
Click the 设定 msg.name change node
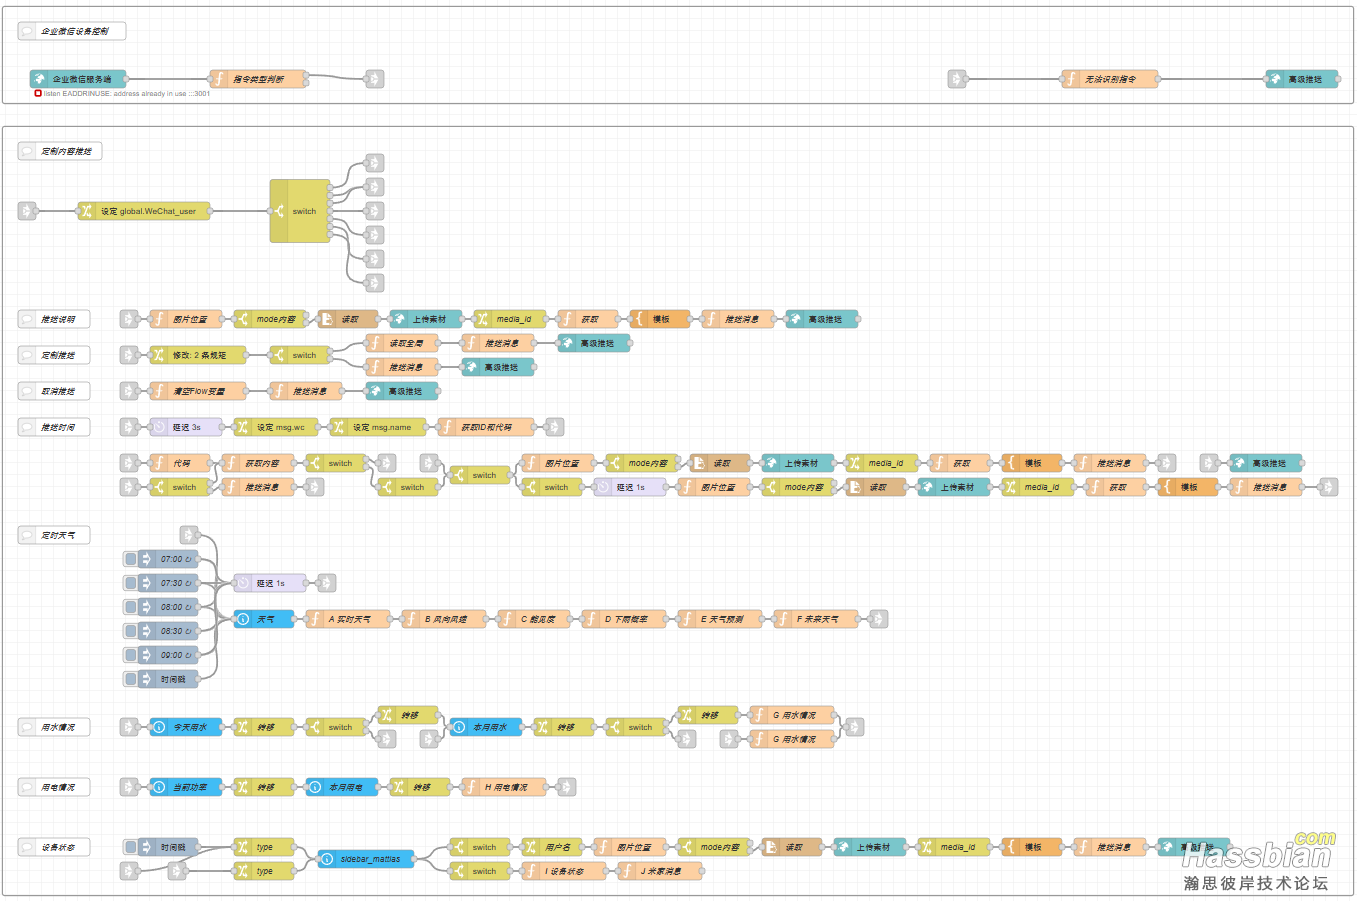pyautogui.click(x=378, y=427)
